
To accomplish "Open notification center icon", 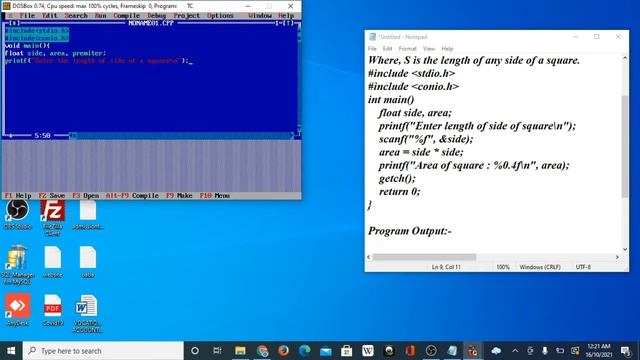I will pos(625,351).
